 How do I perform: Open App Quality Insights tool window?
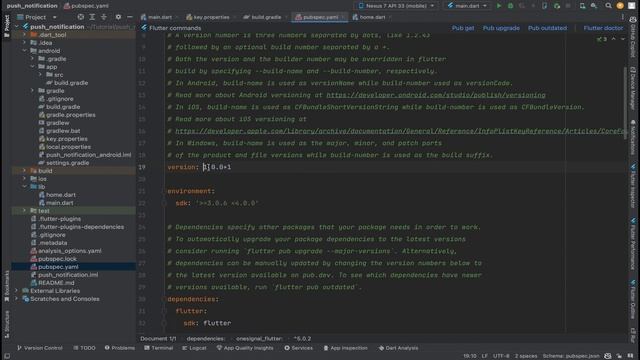245,348
